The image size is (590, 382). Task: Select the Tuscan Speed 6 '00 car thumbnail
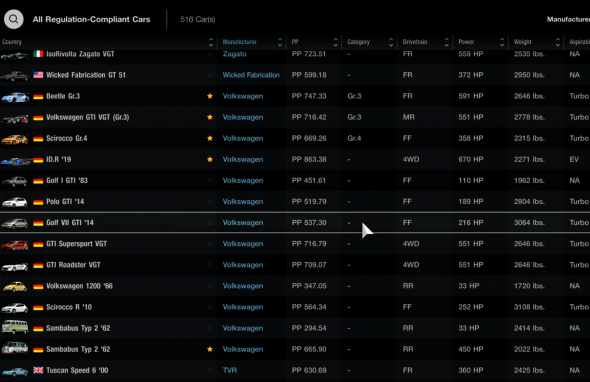15,371
